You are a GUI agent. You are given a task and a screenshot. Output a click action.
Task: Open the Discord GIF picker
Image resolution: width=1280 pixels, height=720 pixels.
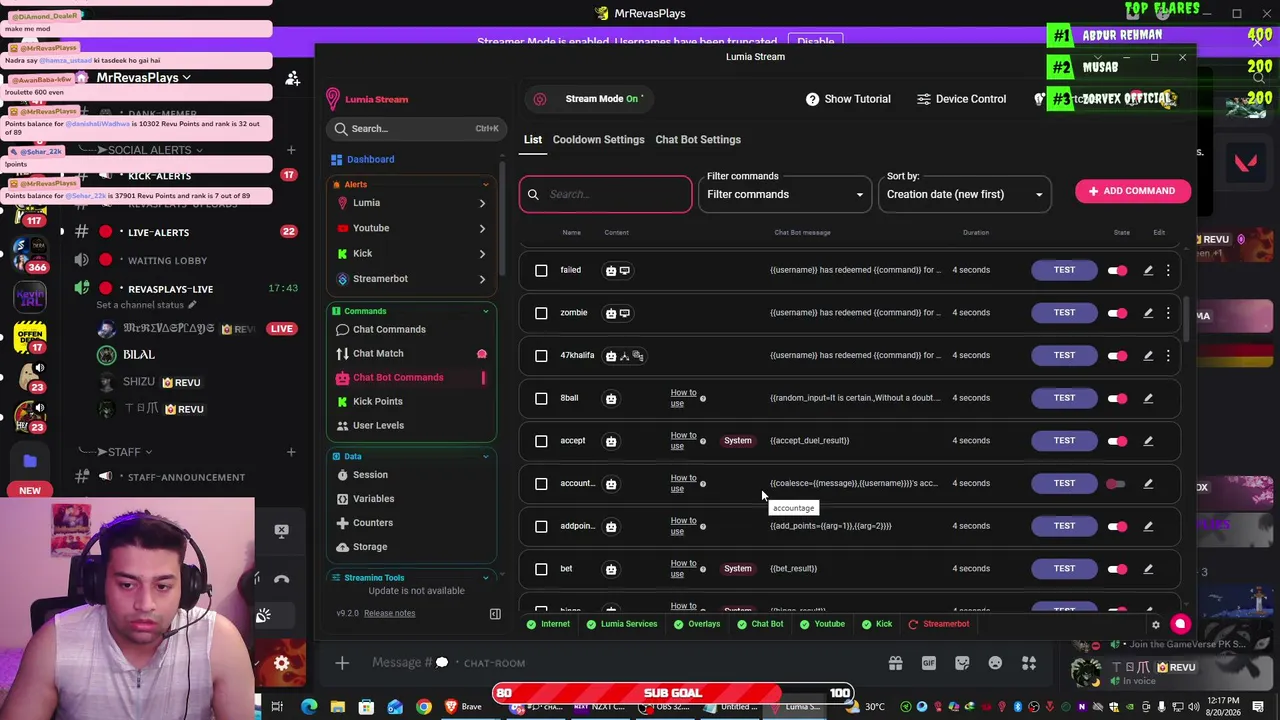929,663
